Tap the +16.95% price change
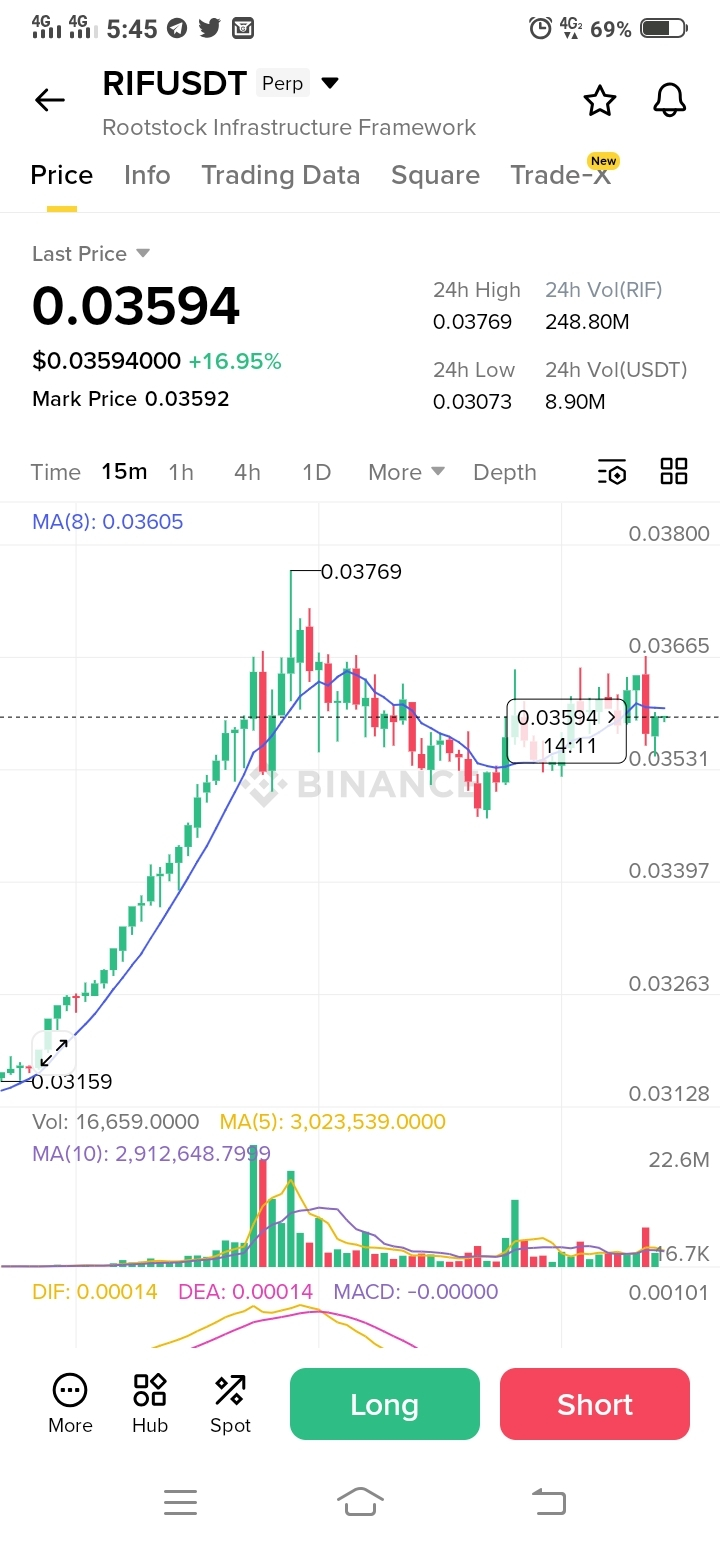720x1544 pixels. [x=235, y=361]
